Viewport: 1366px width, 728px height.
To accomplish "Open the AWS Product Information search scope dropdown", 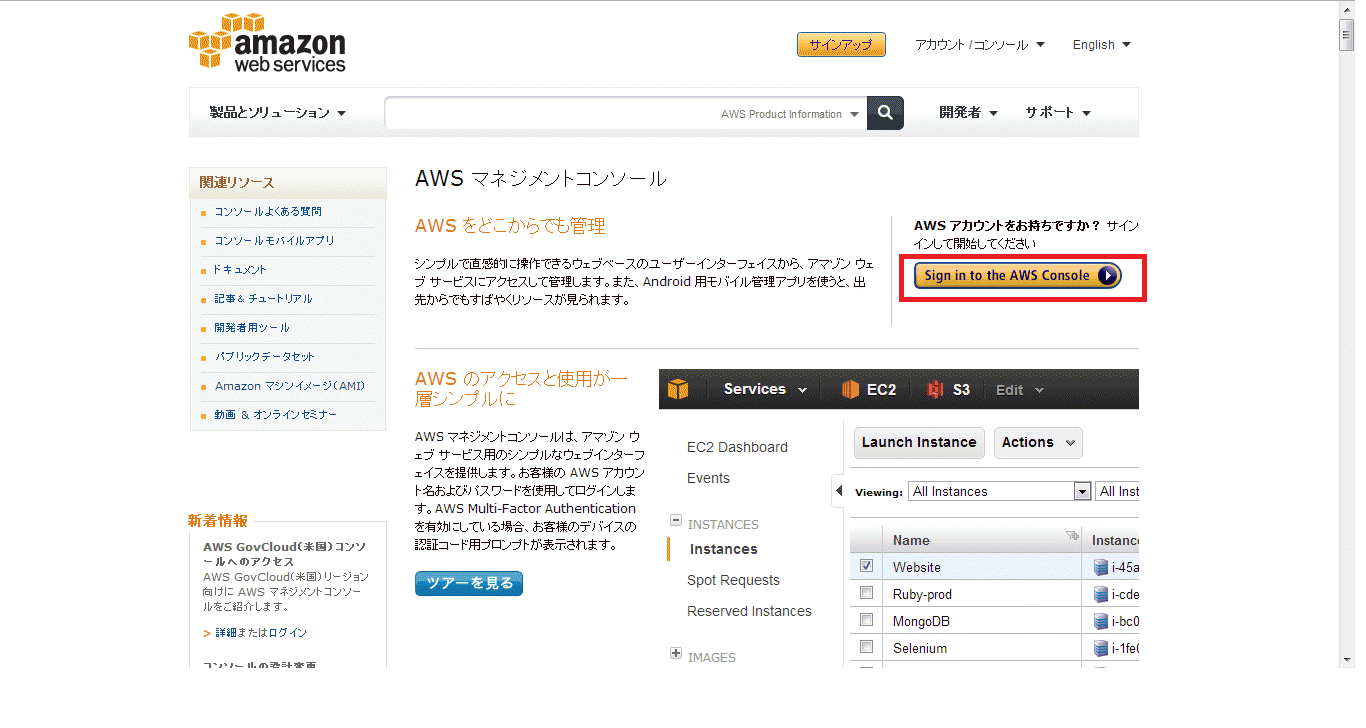I will pyautogui.click(x=789, y=114).
